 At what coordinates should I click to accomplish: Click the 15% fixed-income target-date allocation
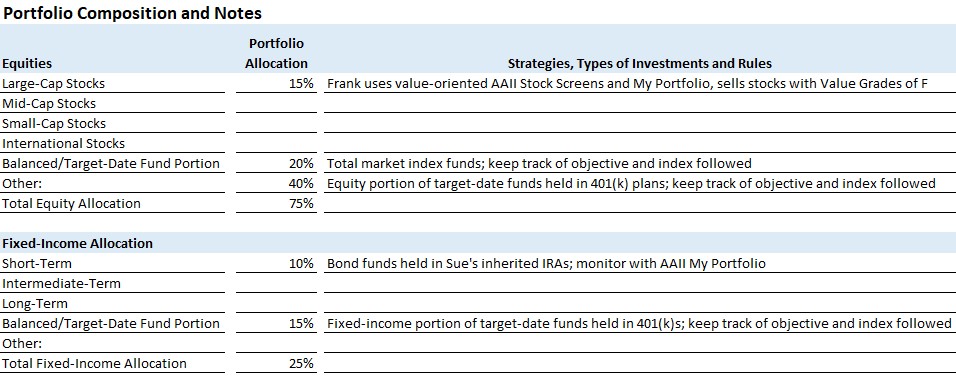[276, 323]
